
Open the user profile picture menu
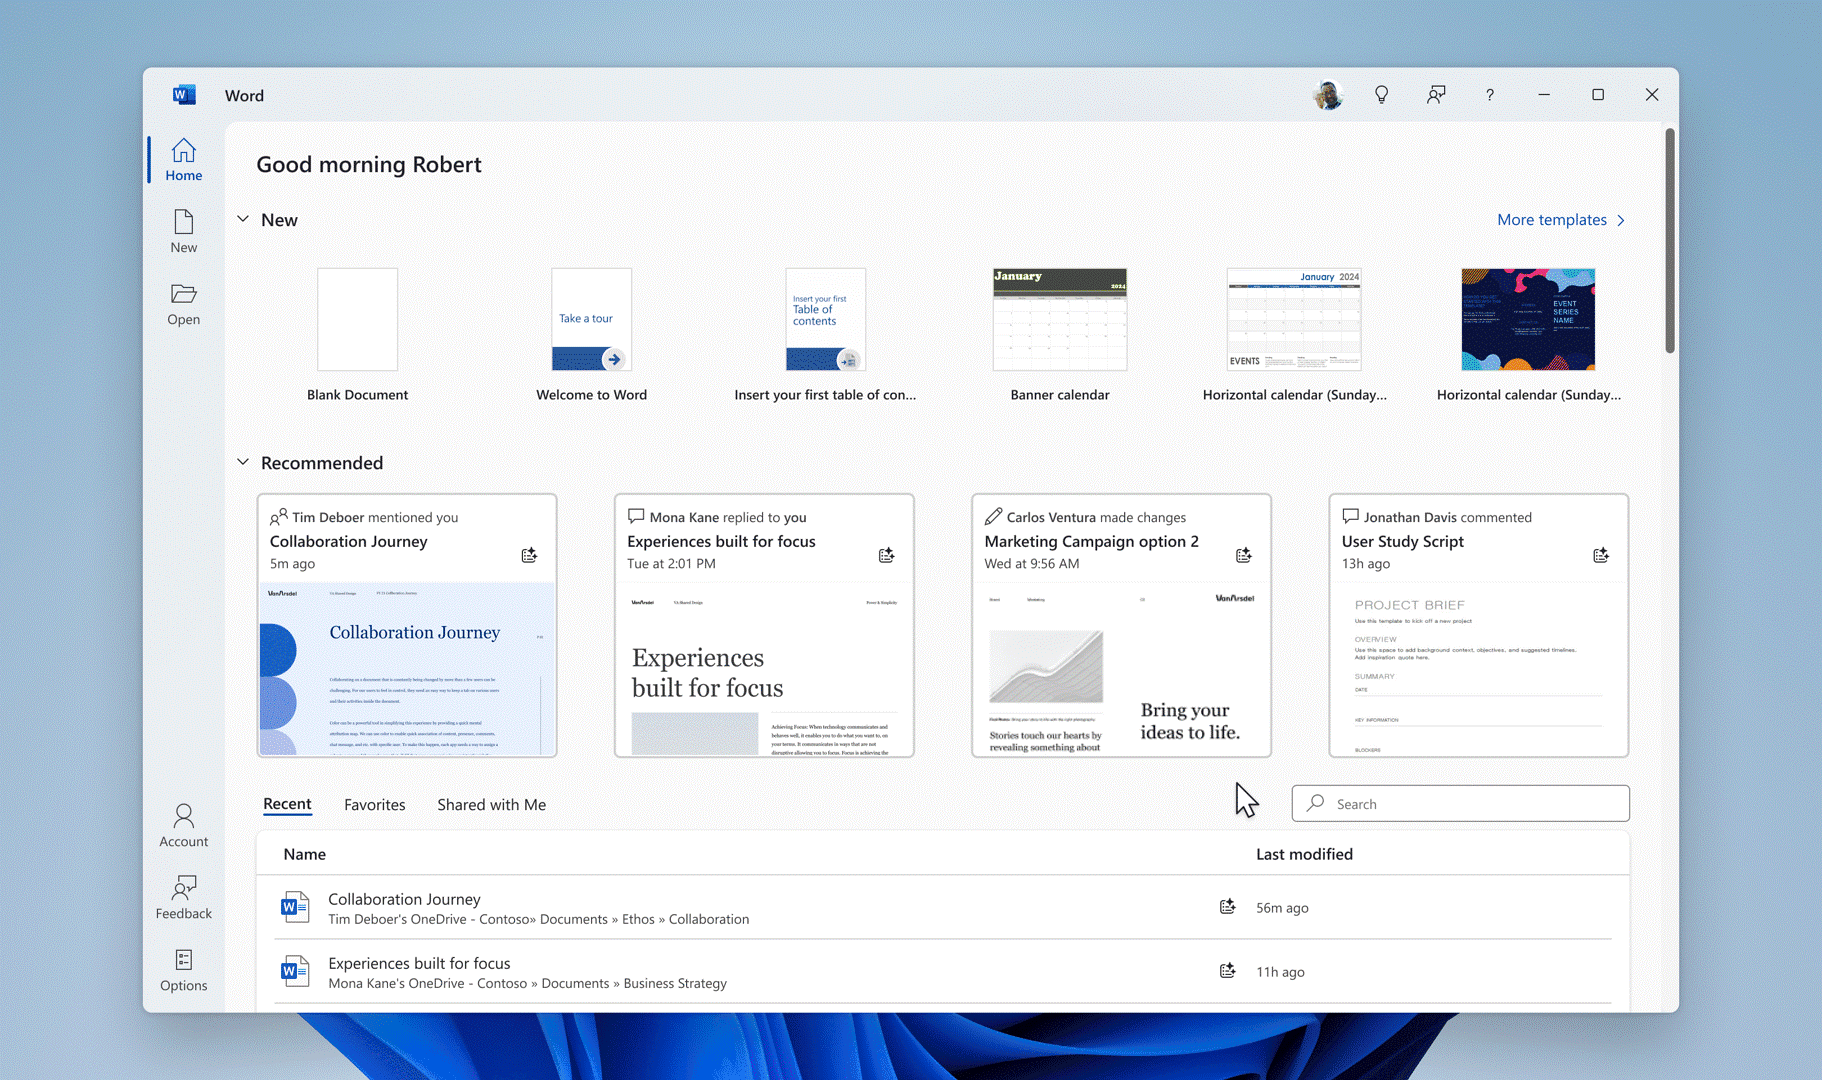(1327, 95)
